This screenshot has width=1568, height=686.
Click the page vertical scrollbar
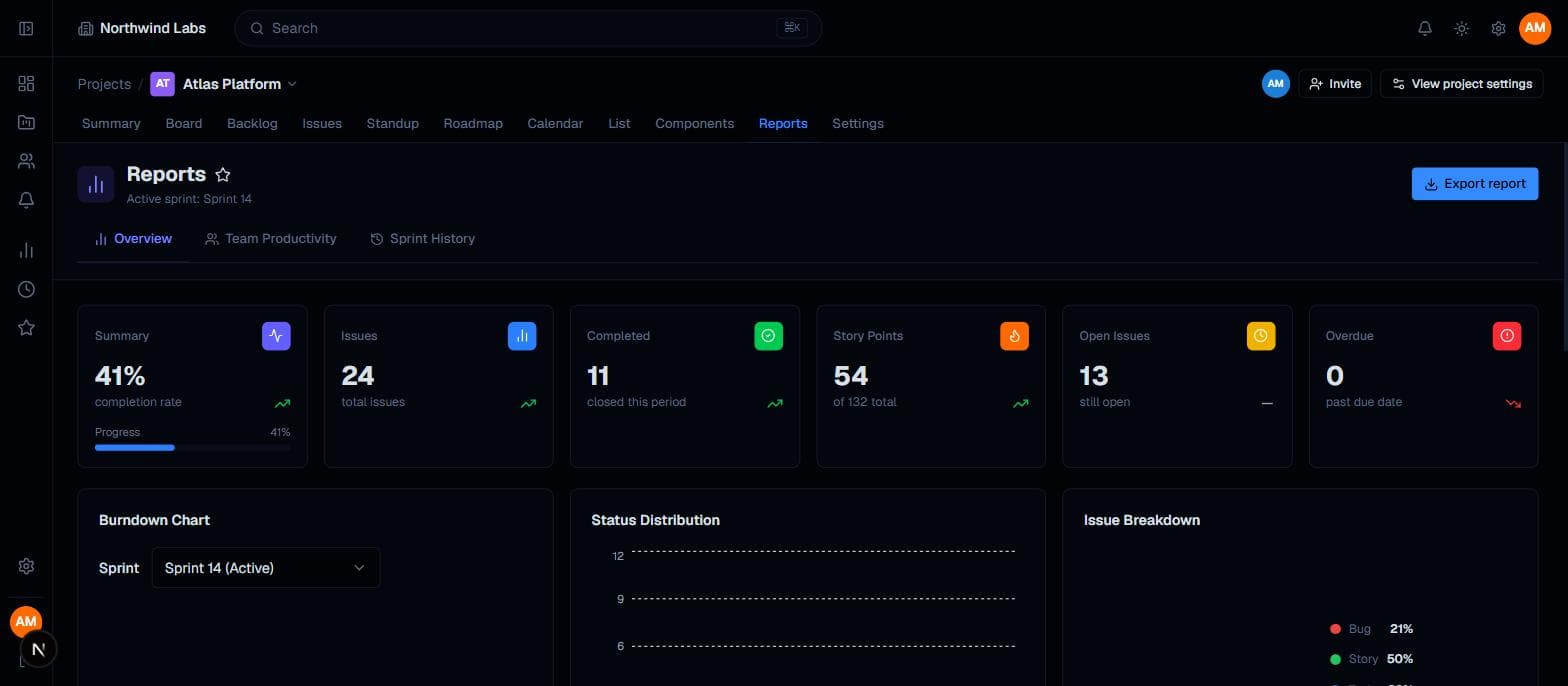pyautogui.click(x=1564, y=247)
